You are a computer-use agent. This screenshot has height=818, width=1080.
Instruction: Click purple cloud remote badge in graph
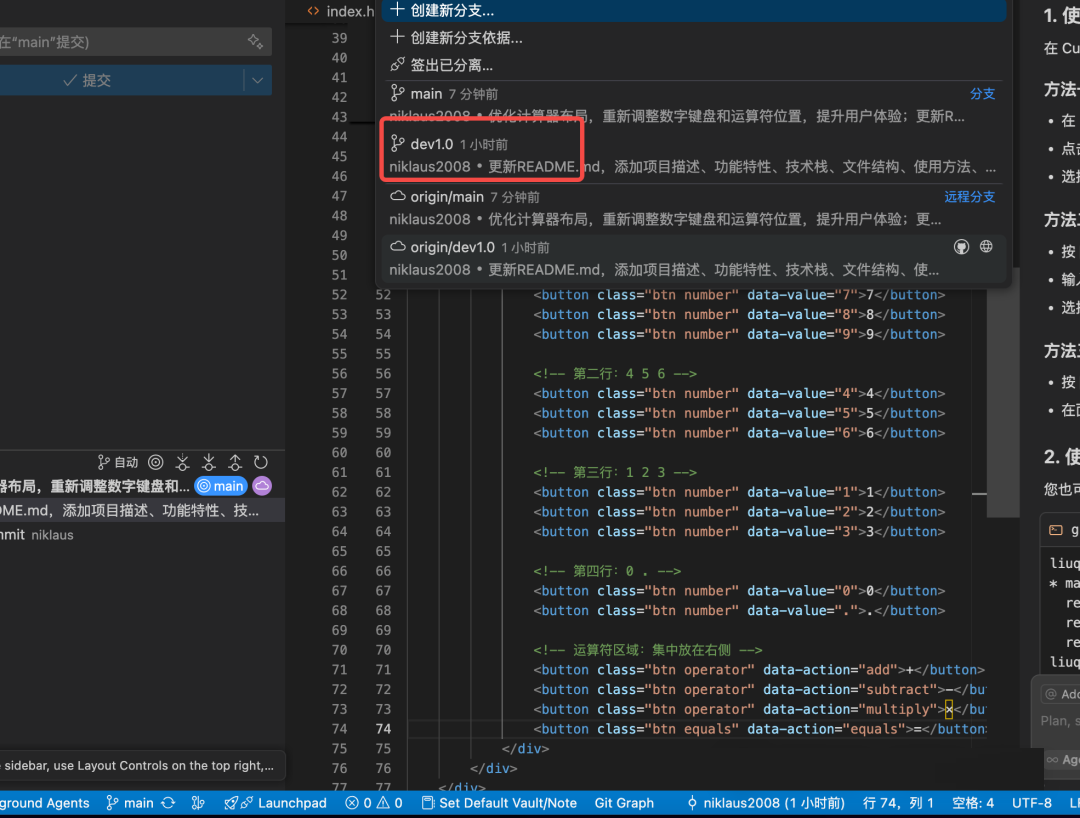[x=262, y=486]
